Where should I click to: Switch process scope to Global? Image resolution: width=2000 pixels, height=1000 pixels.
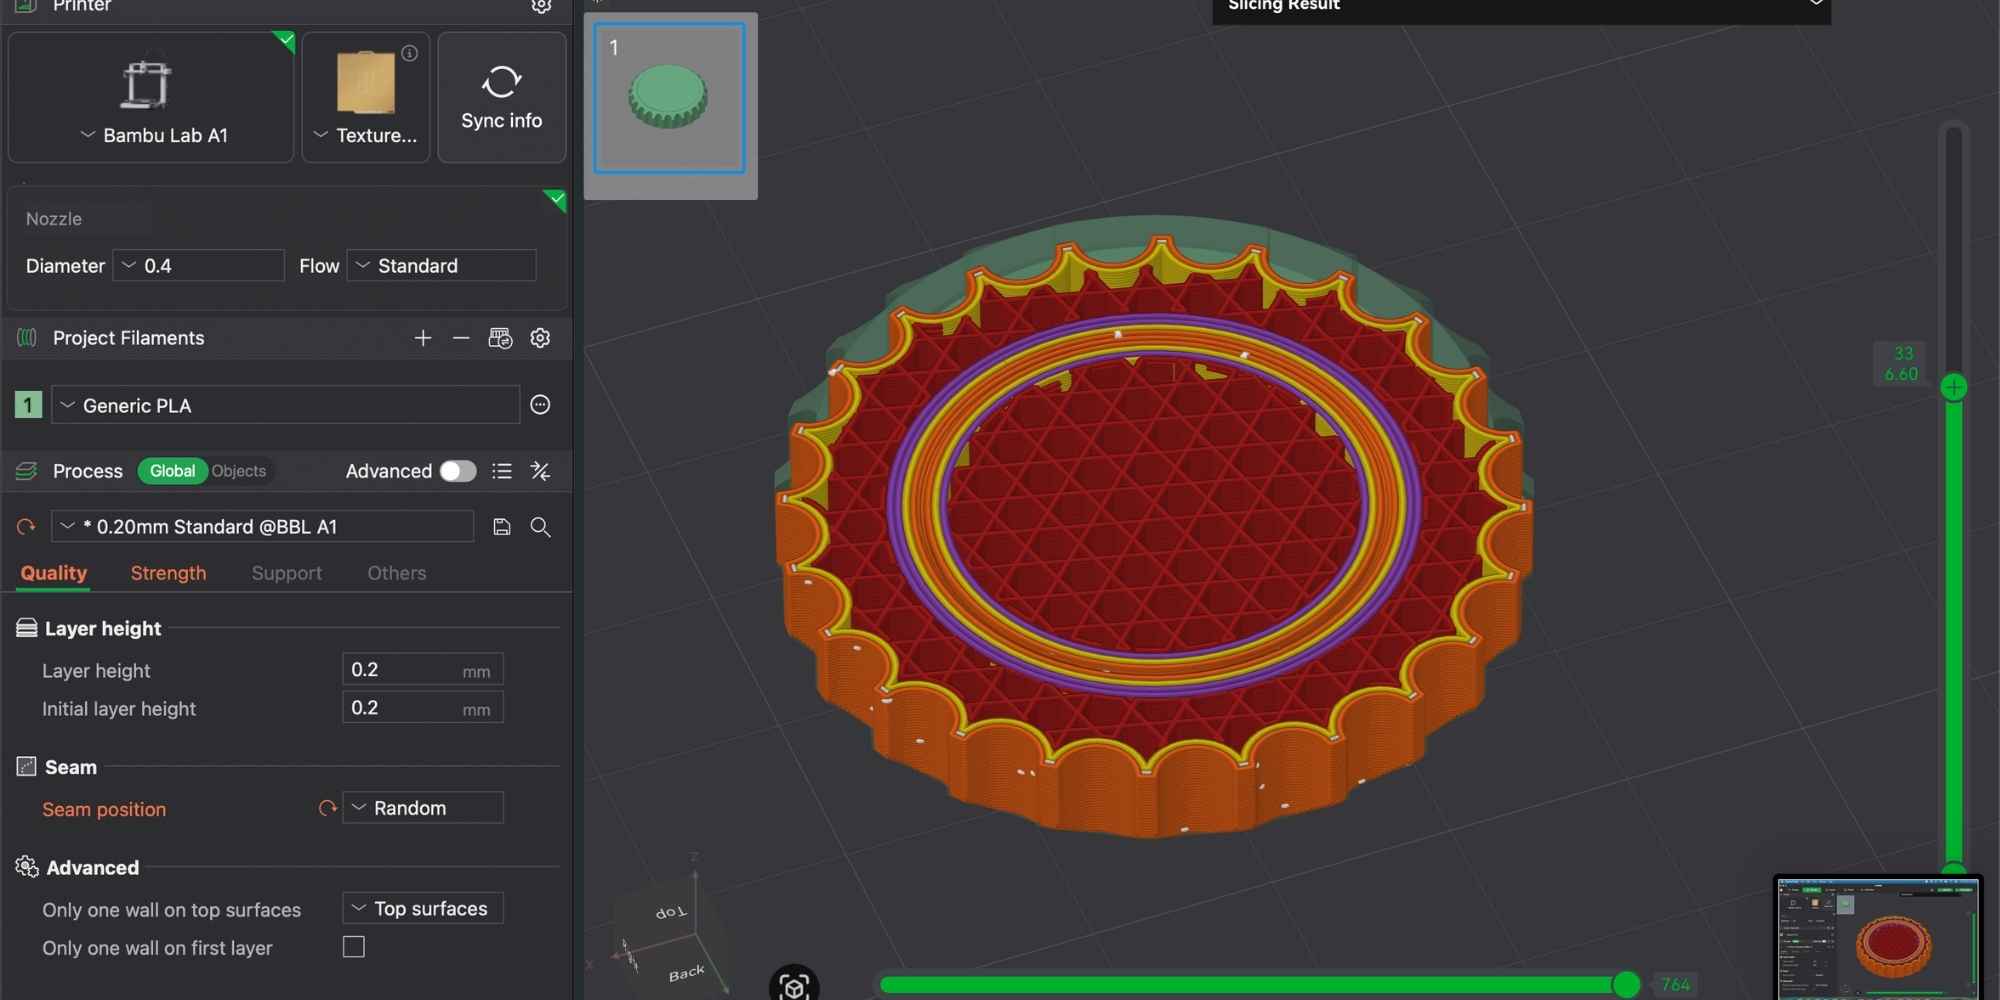tap(172, 471)
